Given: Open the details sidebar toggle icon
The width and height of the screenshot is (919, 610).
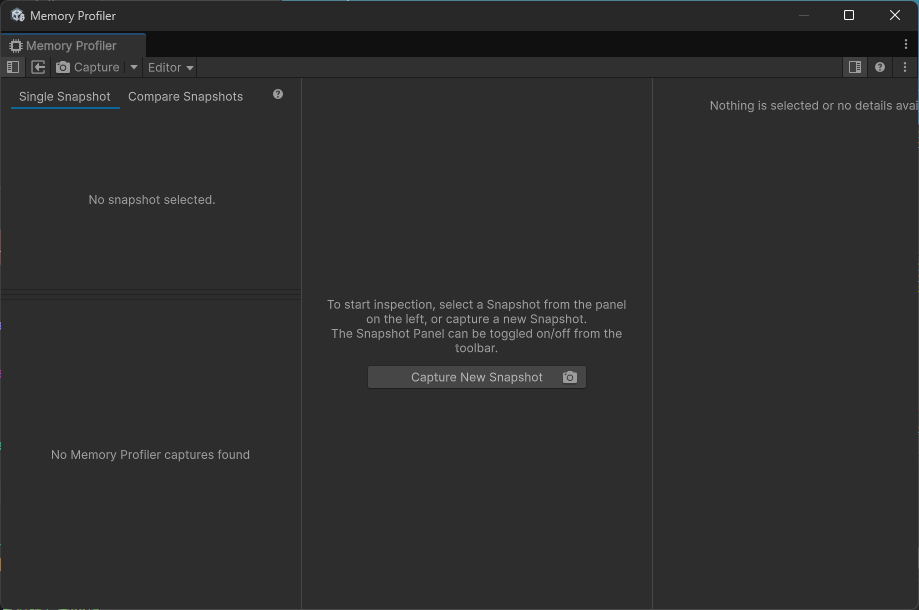Looking at the screenshot, I should click(x=855, y=66).
